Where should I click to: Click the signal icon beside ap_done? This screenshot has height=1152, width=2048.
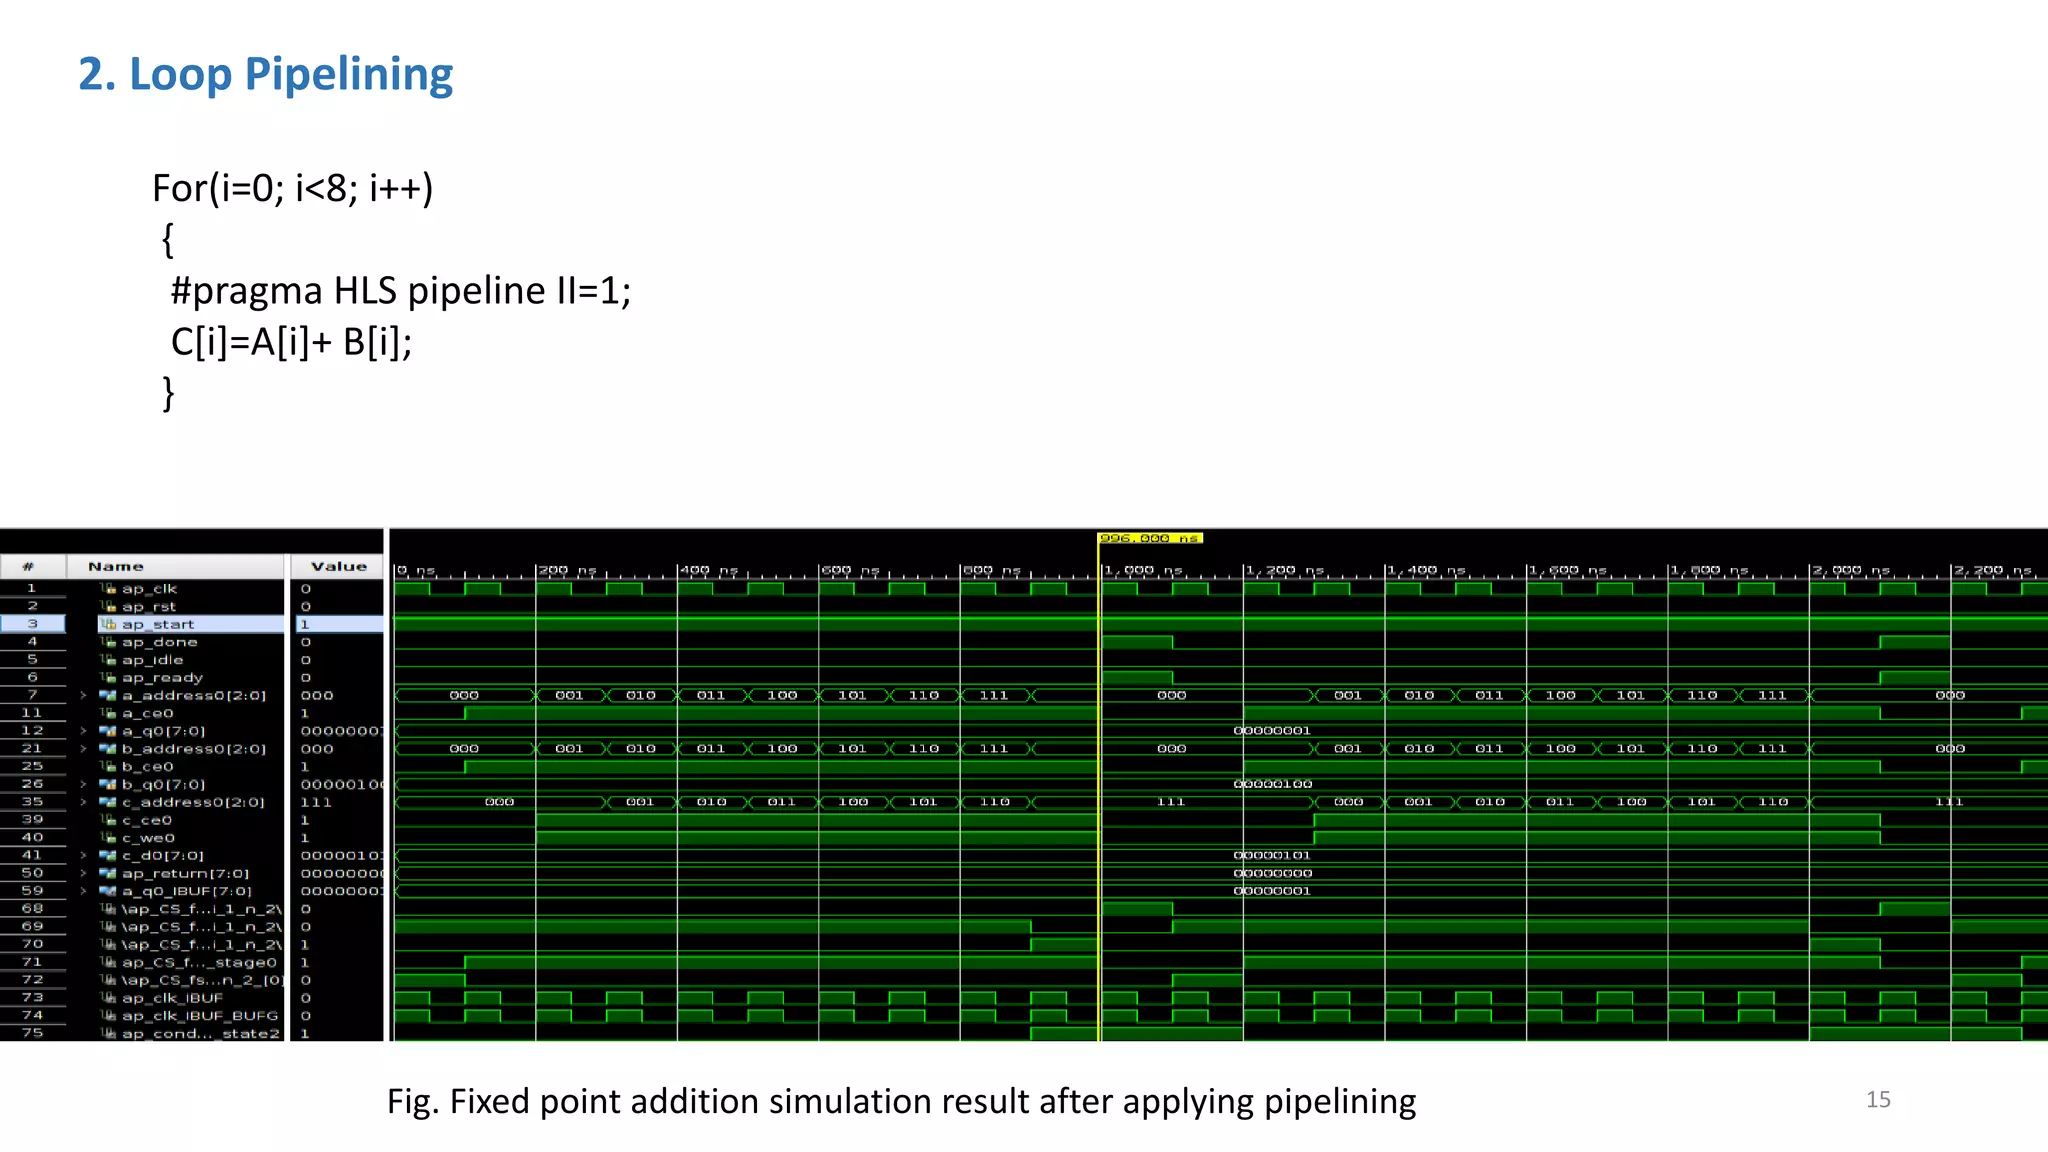point(109,642)
